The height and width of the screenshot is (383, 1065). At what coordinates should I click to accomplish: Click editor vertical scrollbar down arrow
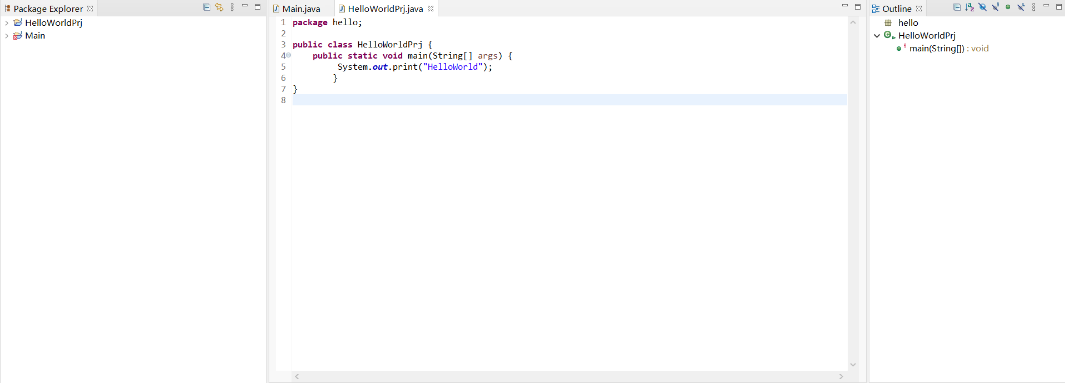point(853,365)
